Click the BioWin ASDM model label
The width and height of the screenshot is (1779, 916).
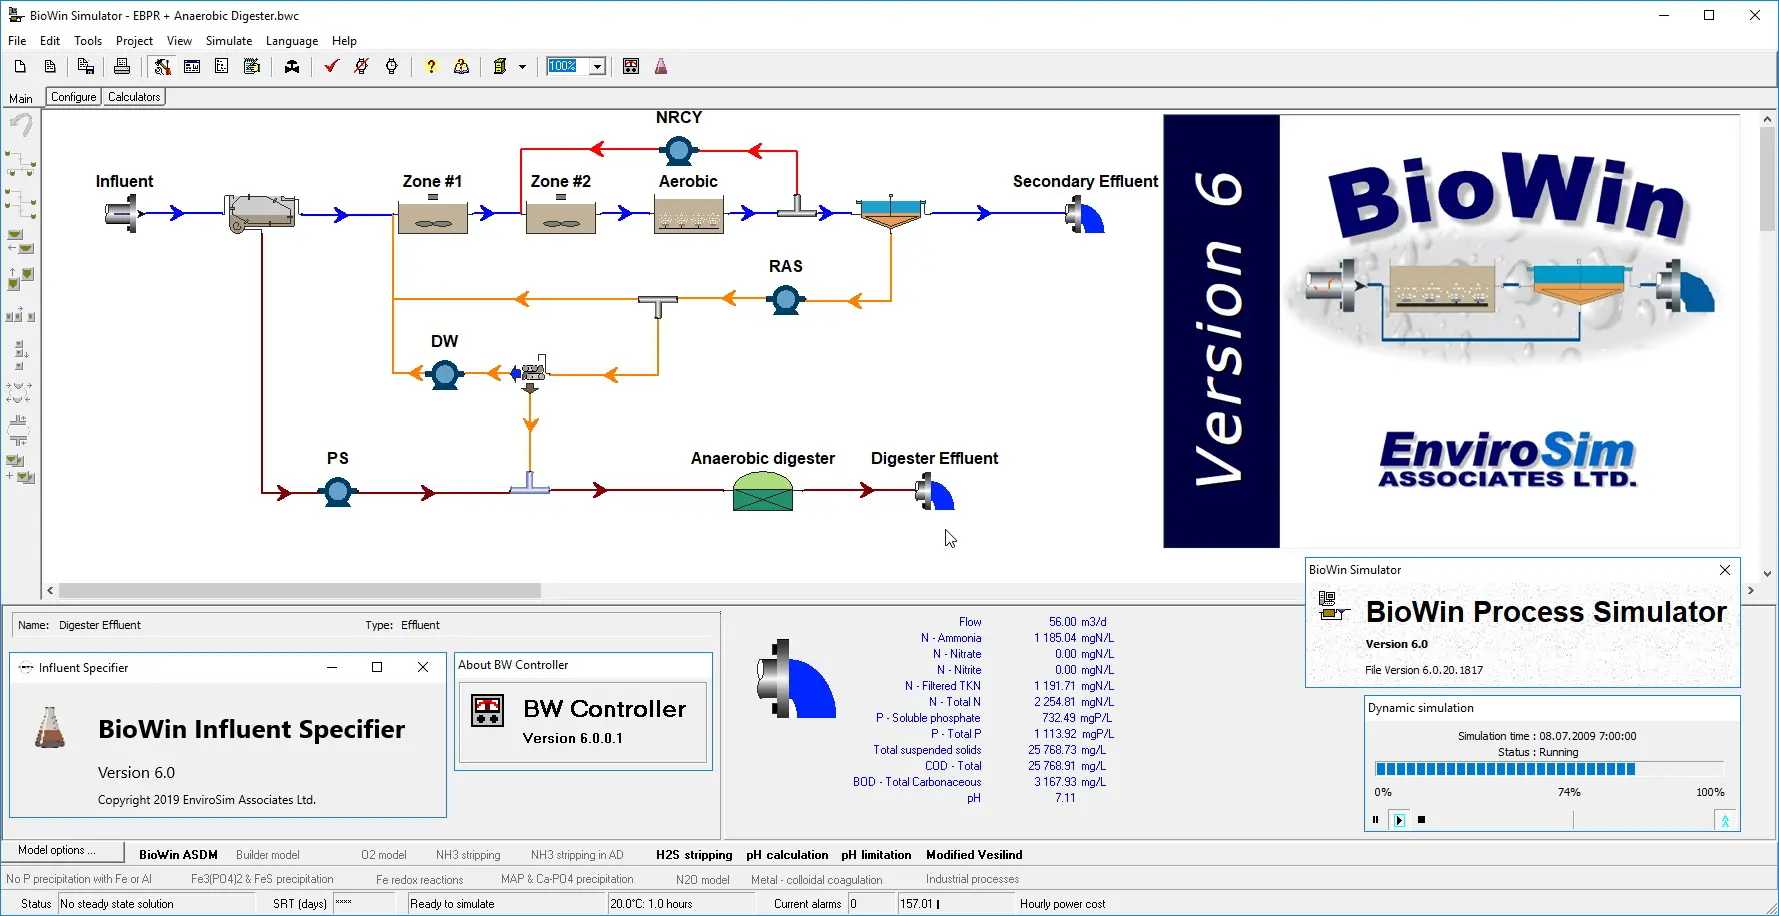tap(178, 855)
